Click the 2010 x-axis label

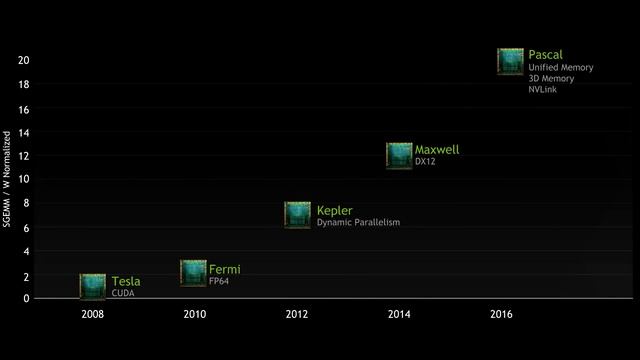pyautogui.click(x=195, y=314)
